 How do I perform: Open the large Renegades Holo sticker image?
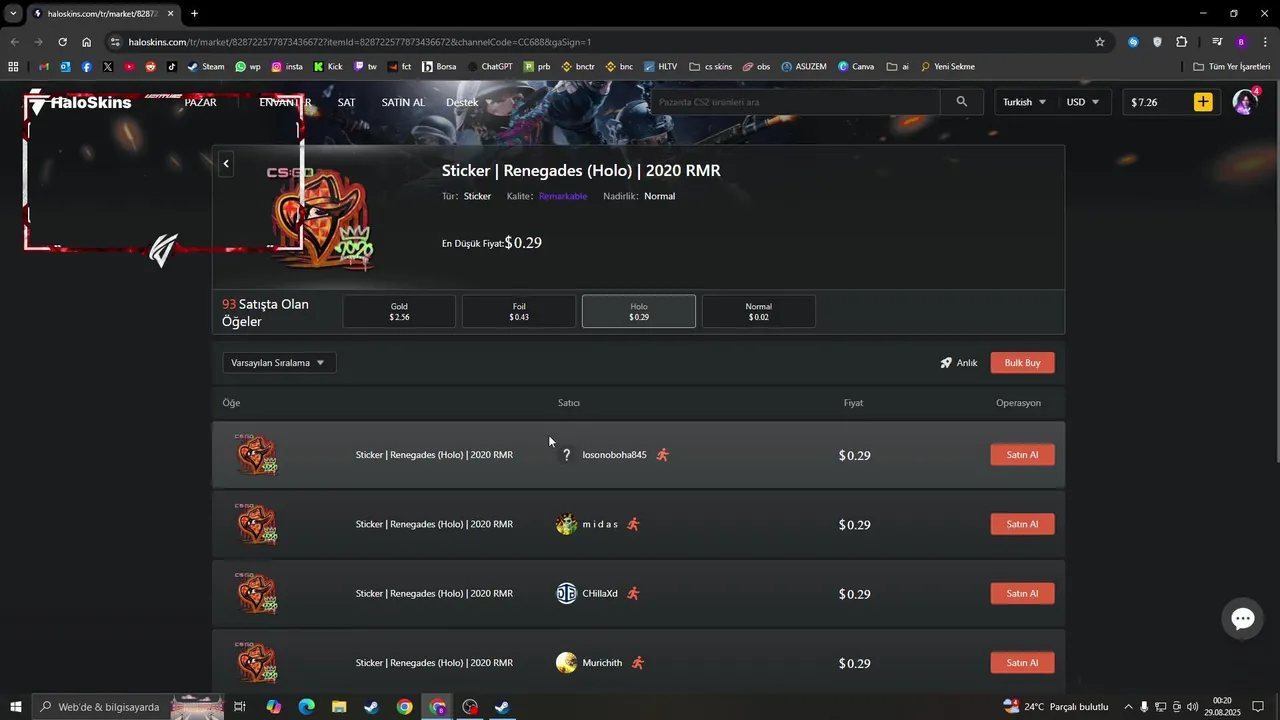click(323, 218)
